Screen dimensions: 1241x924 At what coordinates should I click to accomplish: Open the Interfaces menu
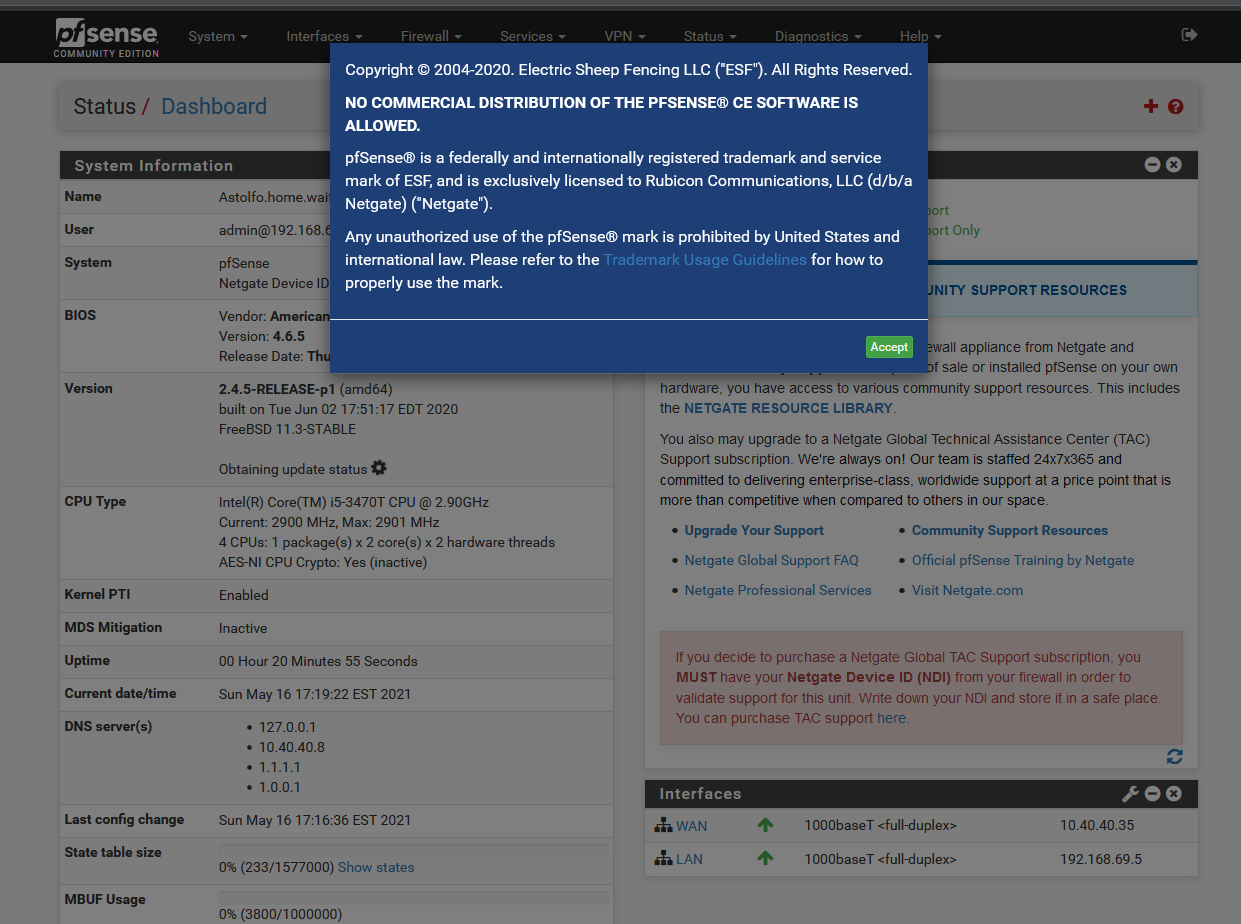coord(324,36)
